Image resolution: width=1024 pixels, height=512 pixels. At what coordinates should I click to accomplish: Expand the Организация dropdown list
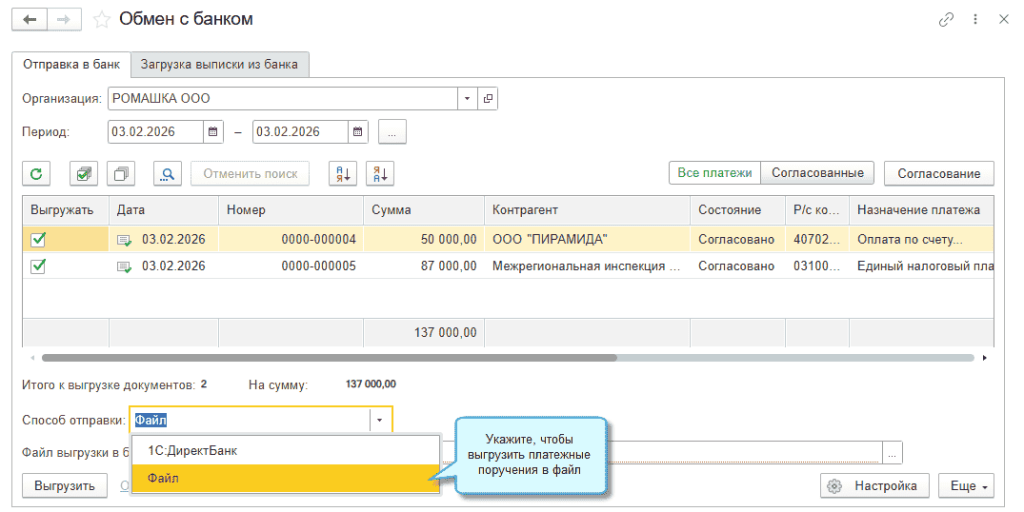point(468,98)
